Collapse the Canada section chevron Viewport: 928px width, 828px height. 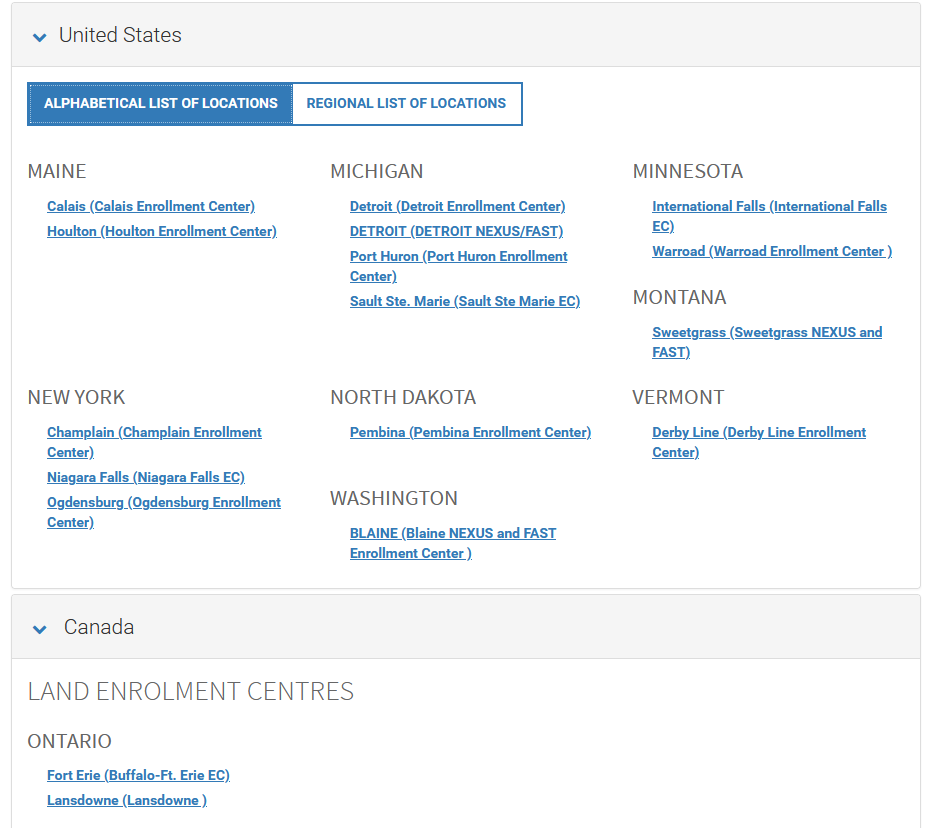click(x=40, y=629)
